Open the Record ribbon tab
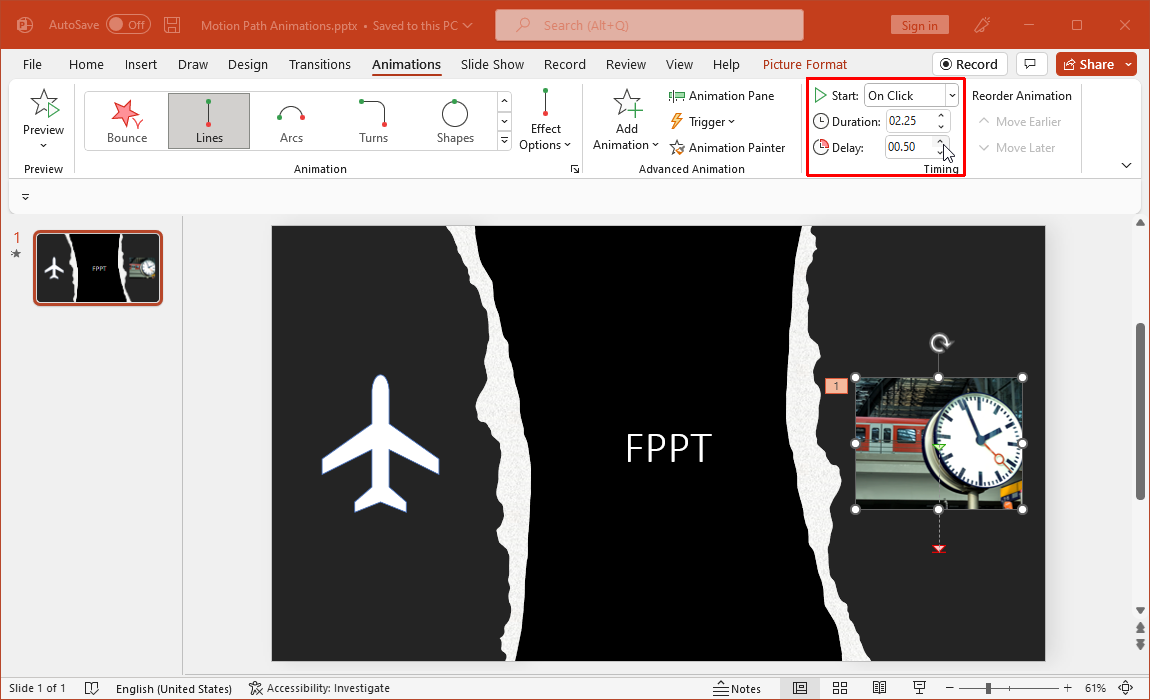1150x700 pixels. [565, 65]
